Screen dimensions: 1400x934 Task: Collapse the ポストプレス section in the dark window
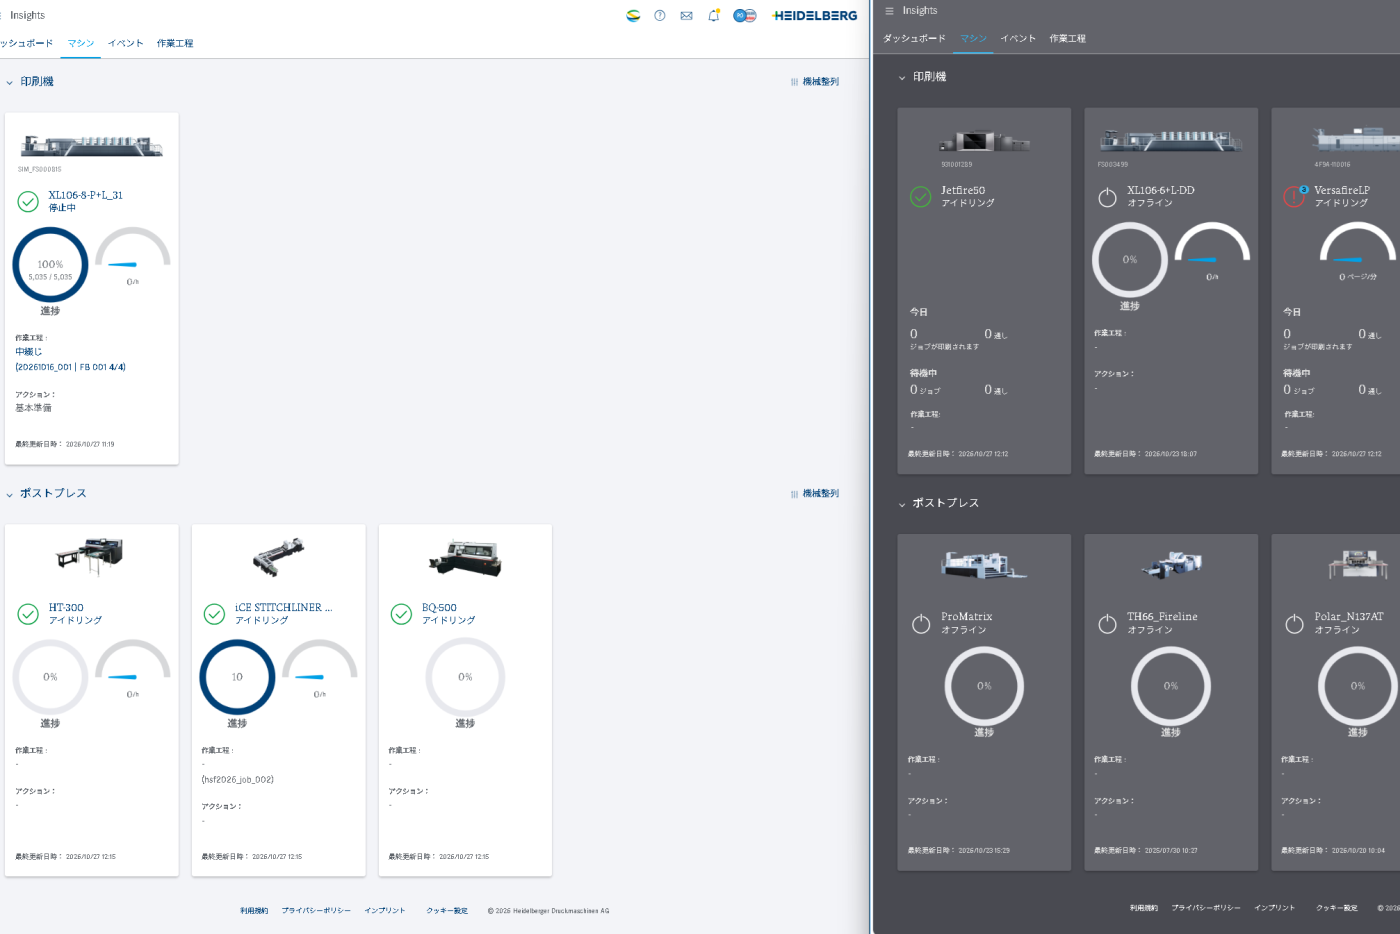pos(902,504)
